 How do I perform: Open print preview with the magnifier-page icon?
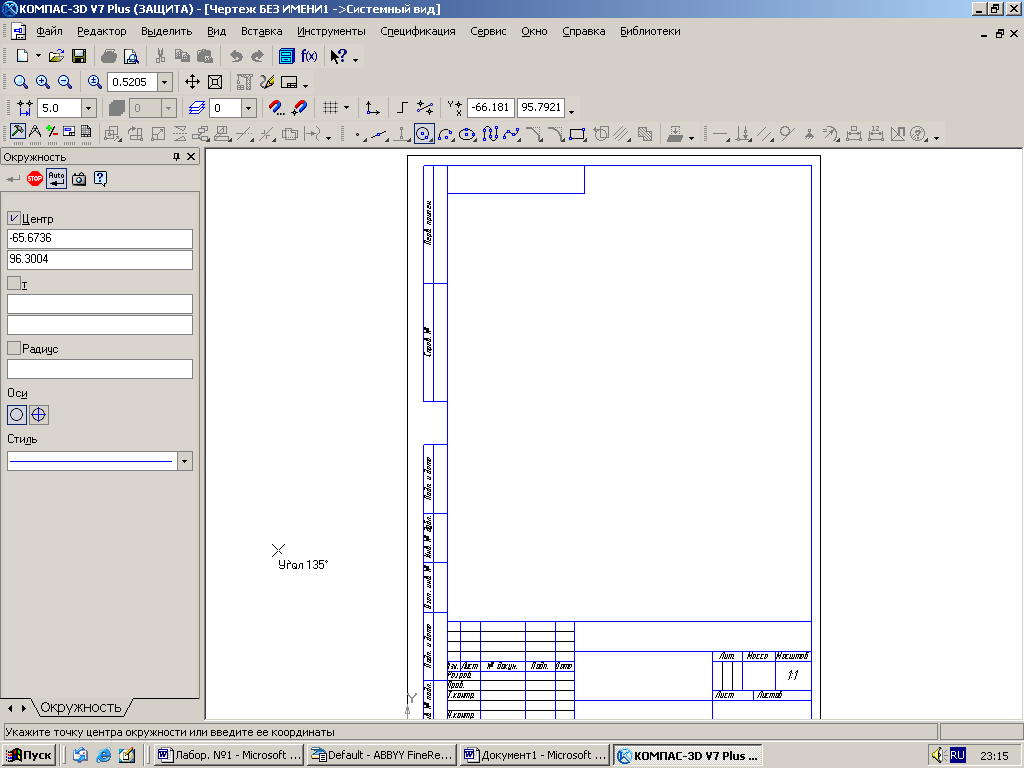131,56
